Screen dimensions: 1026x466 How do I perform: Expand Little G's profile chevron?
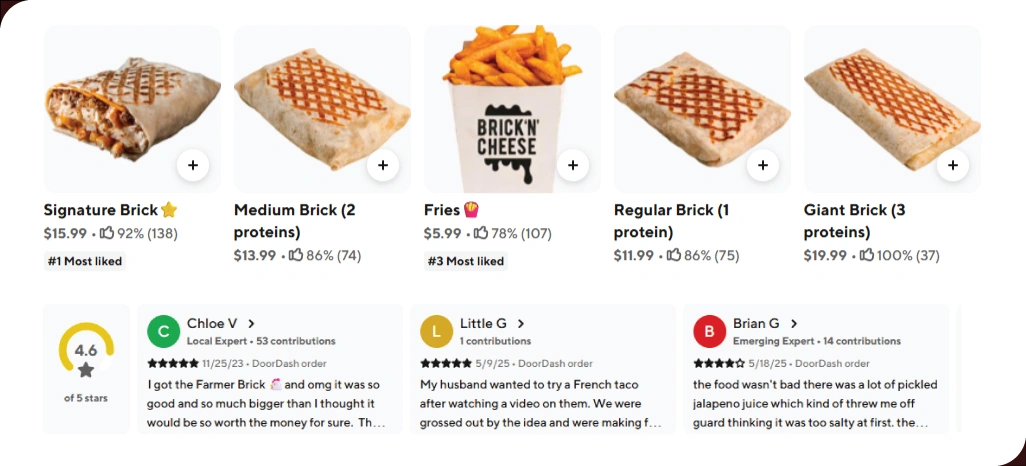pyautogui.click(x=521, y=324)
